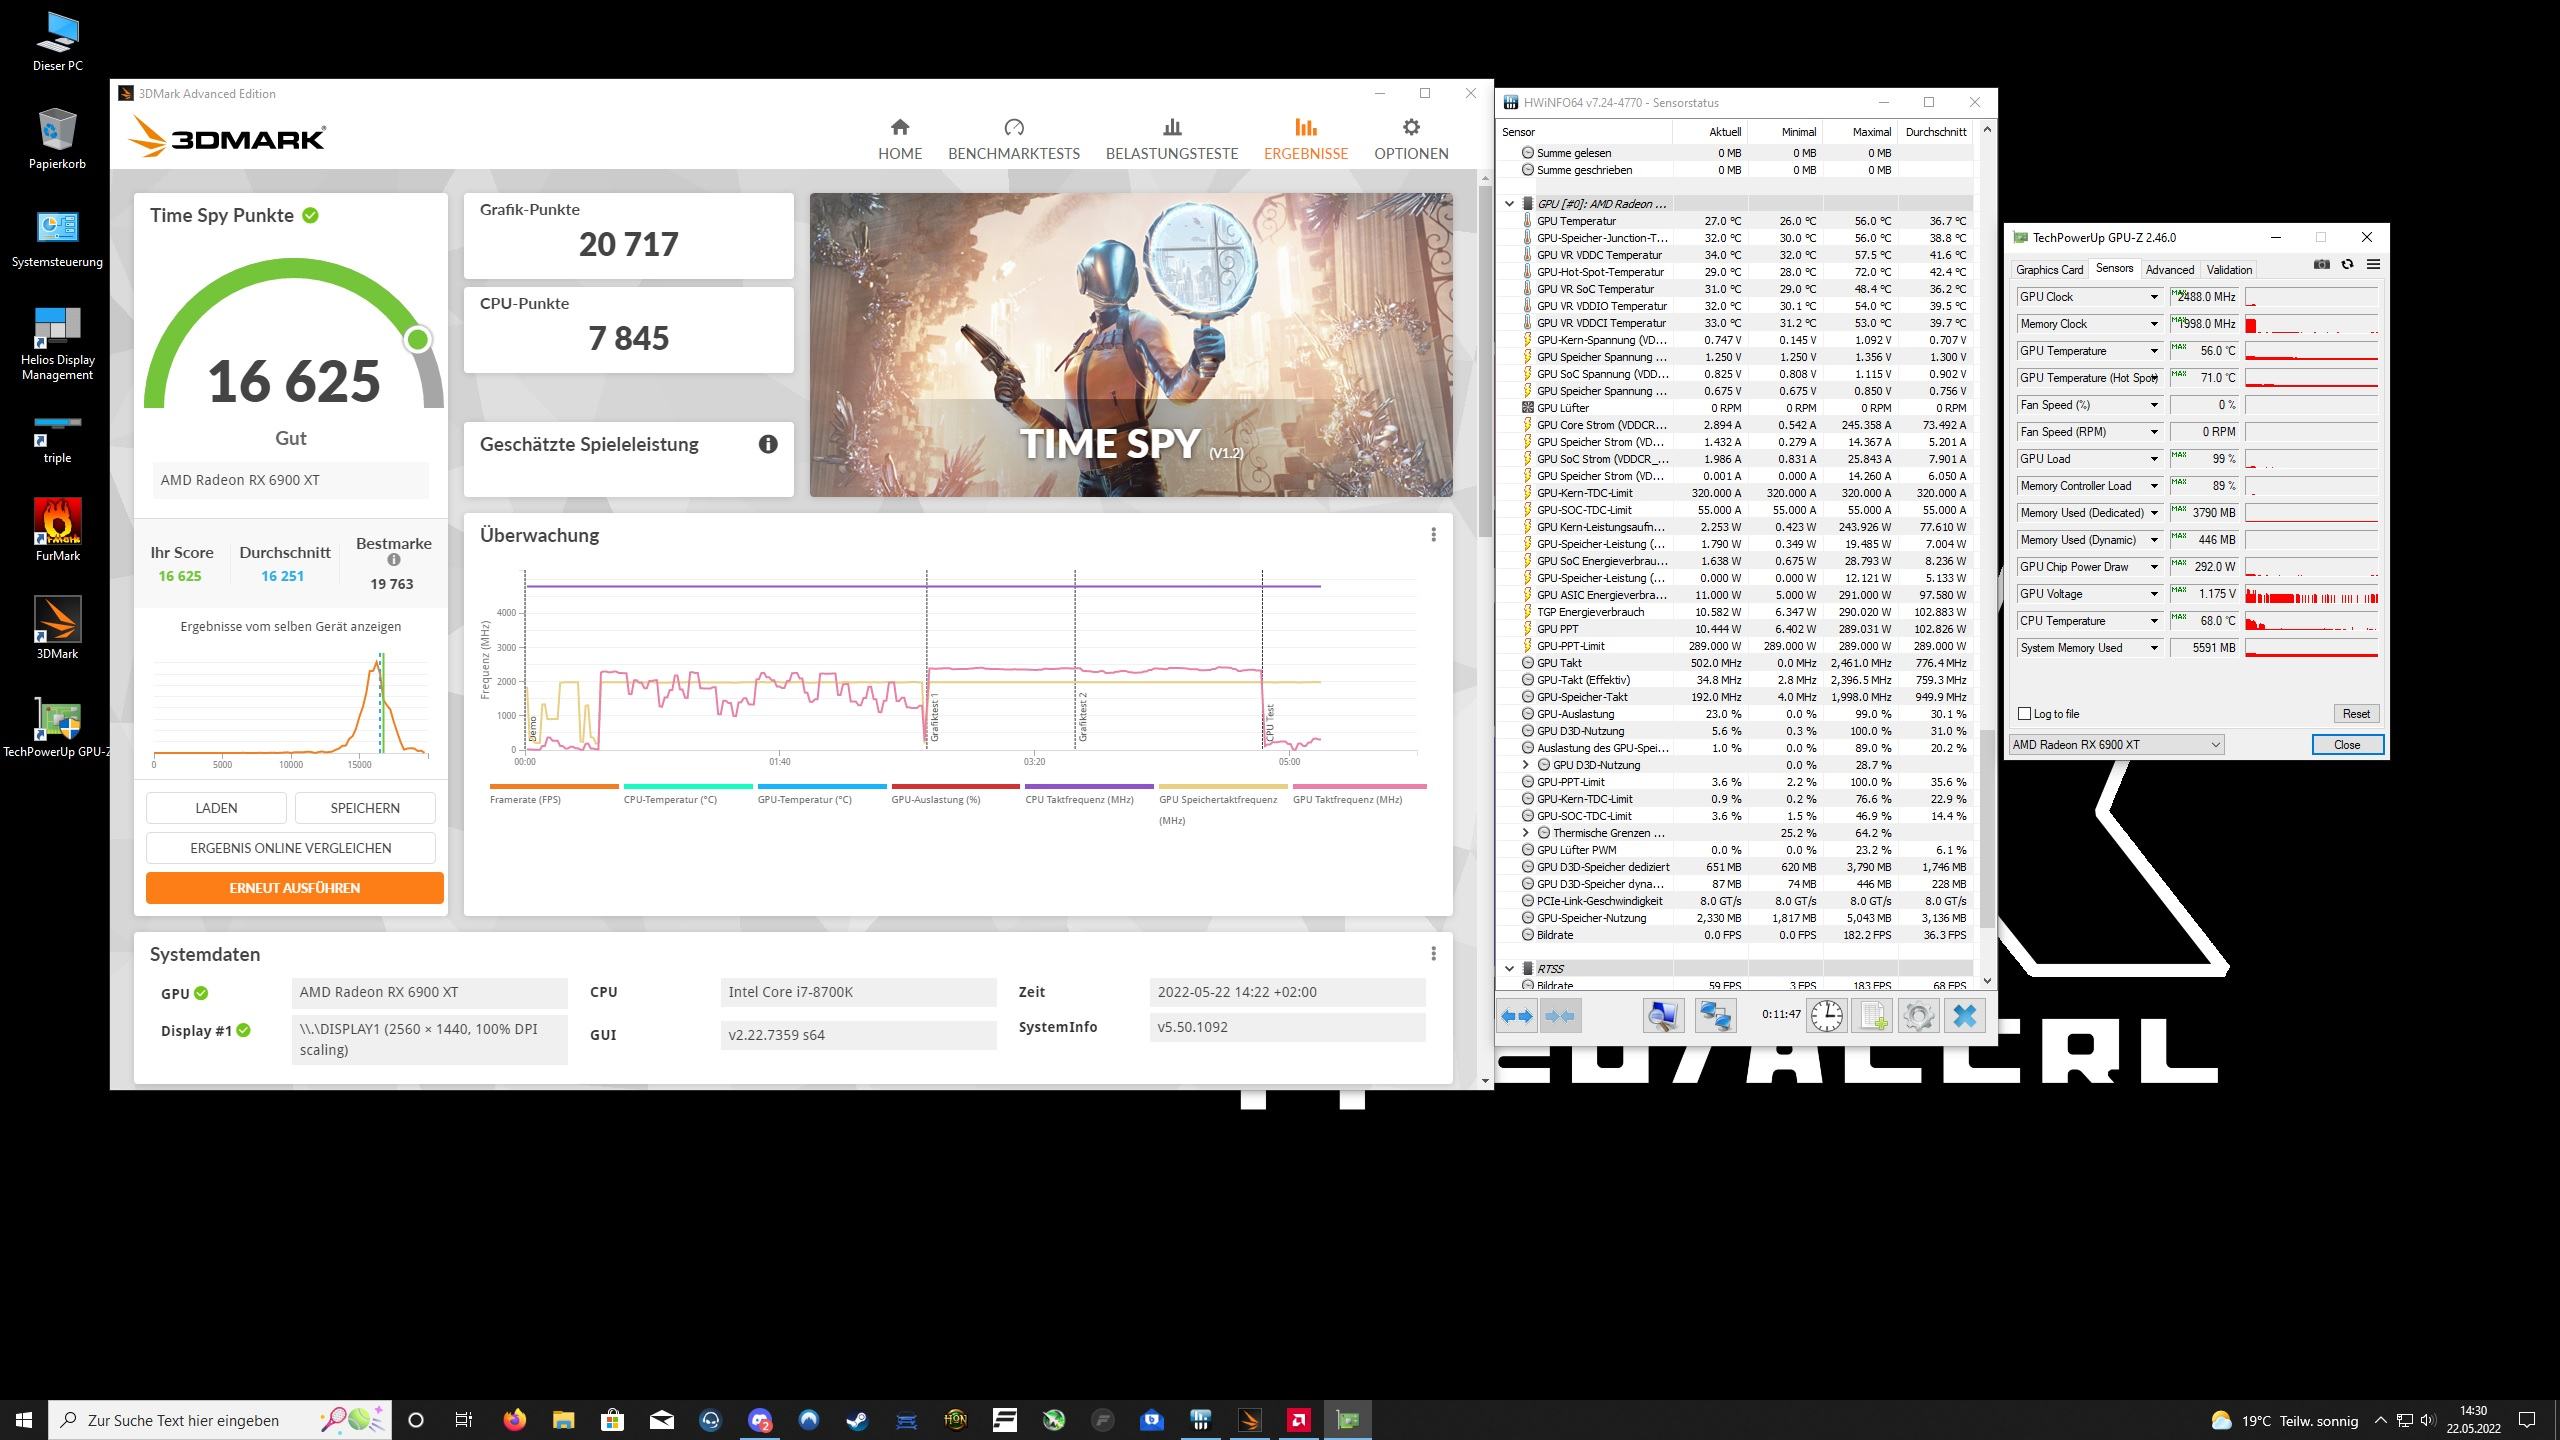
Task: Open the CPU Temperature sensor dropdown
Action: [2154, 621]
